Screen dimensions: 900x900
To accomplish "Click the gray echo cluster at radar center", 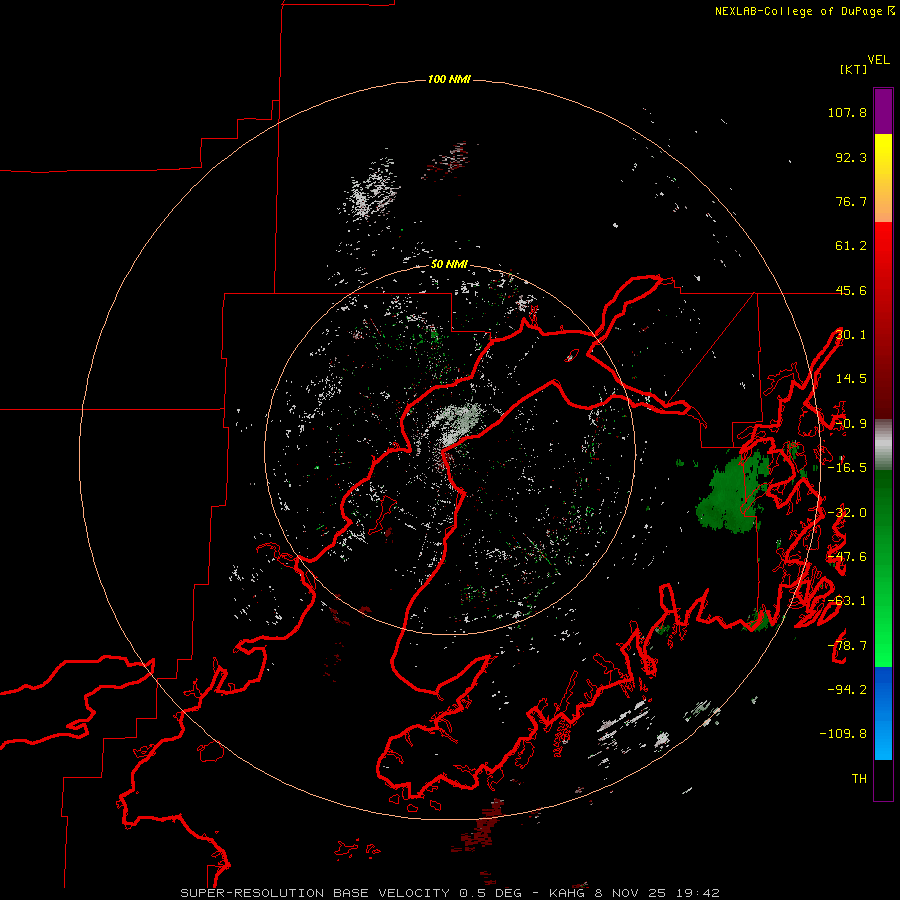I will pyautogui.click(x=456, y=424).
